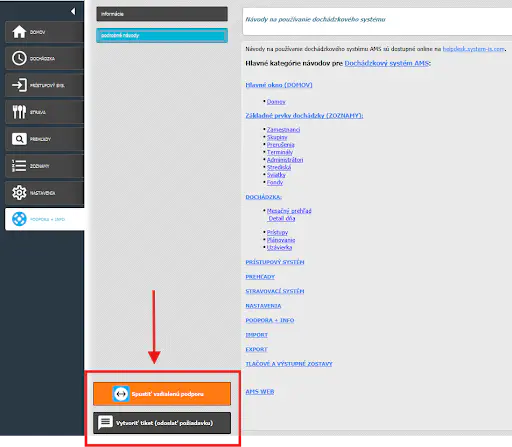
Task: Open the Mesačný prehľad link
Action: pos(289,211)
